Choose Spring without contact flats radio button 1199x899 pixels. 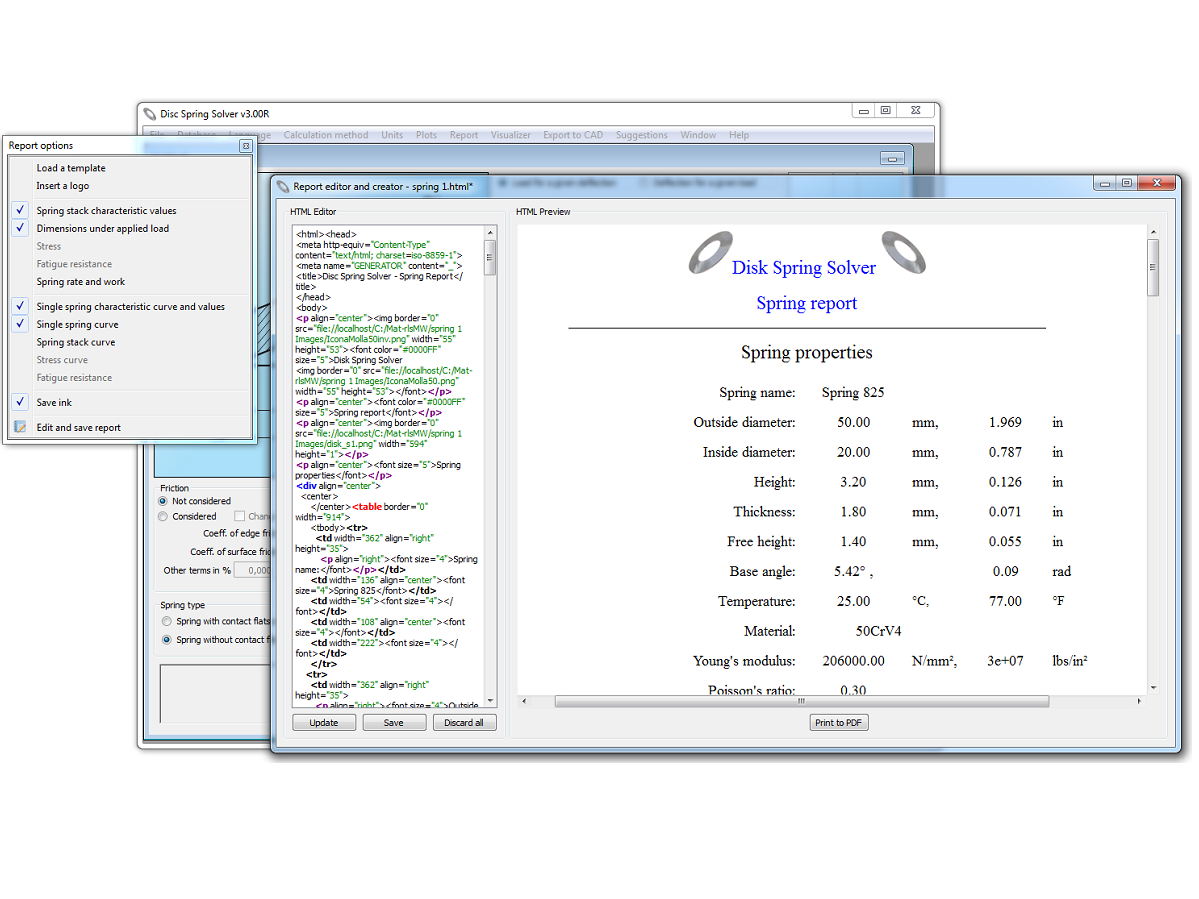click(167, 640)
